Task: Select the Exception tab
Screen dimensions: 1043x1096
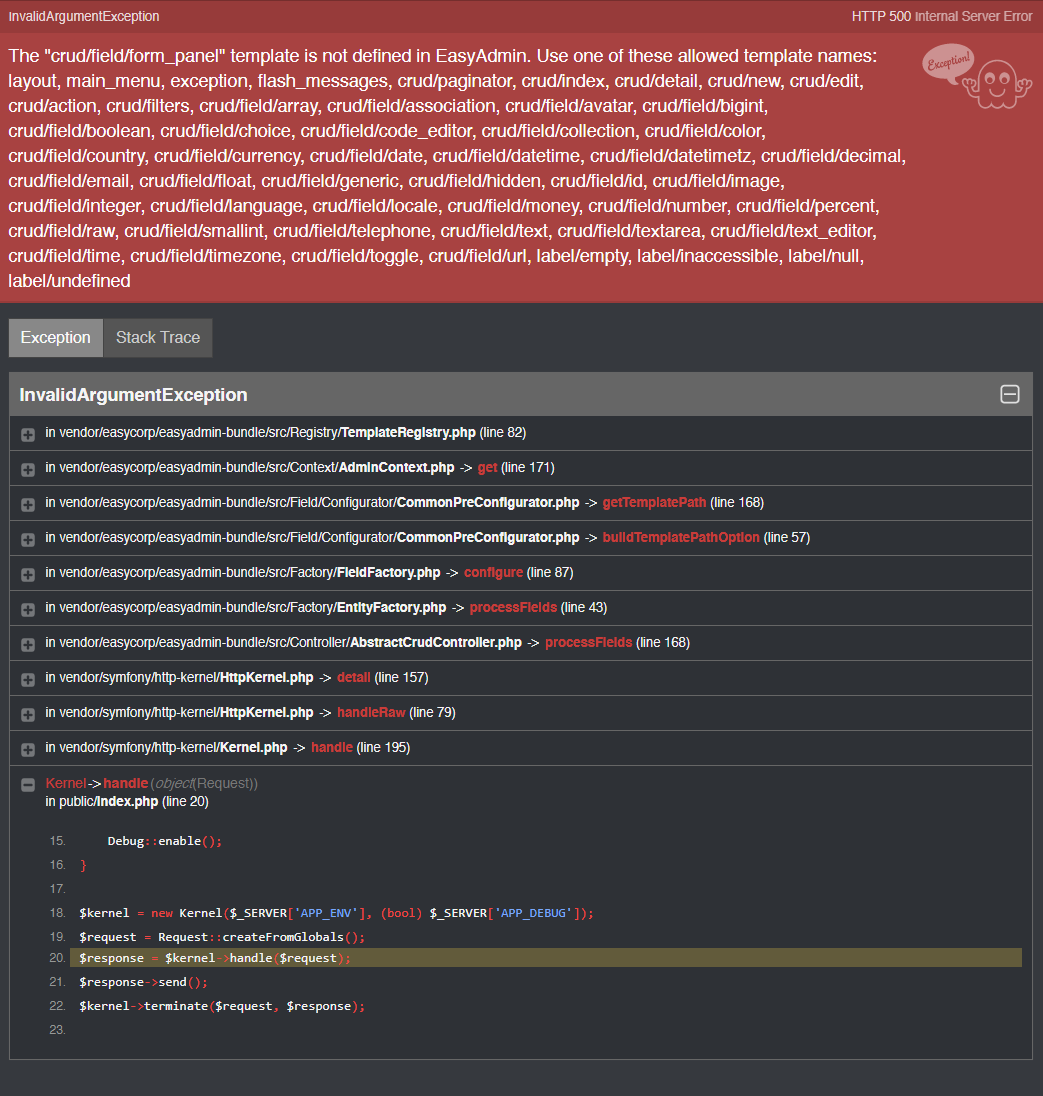Action: (55, 337)
